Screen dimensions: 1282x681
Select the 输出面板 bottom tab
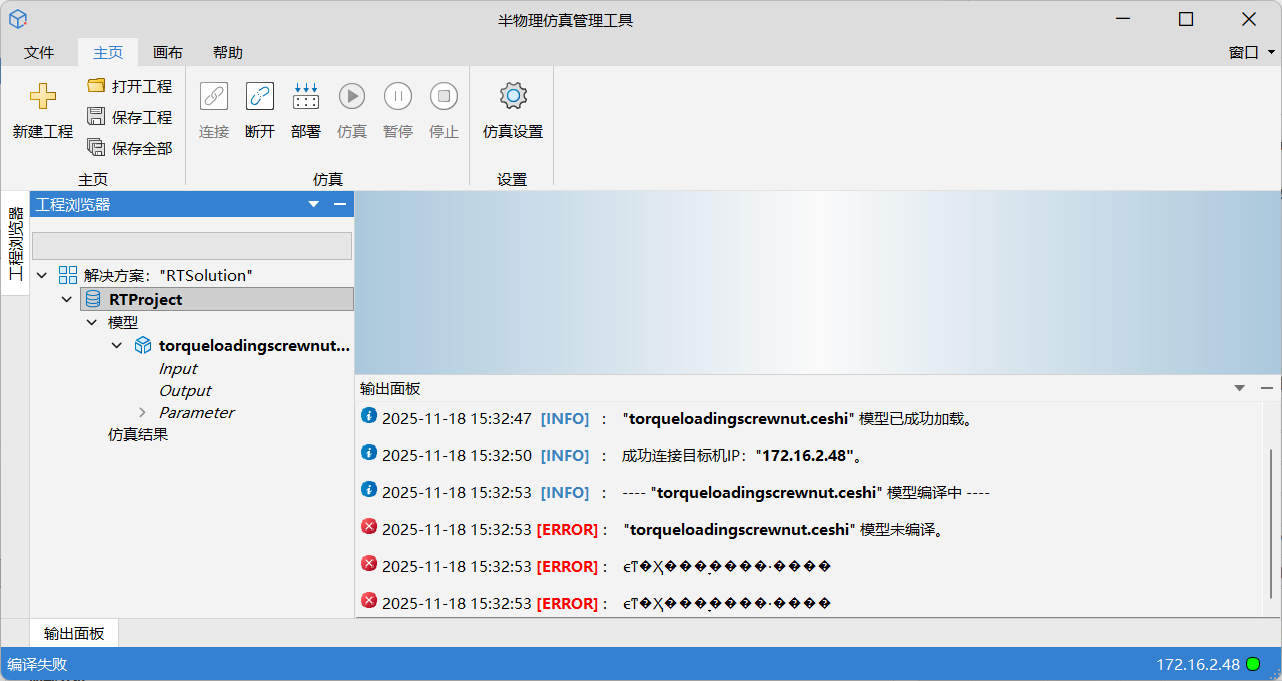click(x=74, y=633)
